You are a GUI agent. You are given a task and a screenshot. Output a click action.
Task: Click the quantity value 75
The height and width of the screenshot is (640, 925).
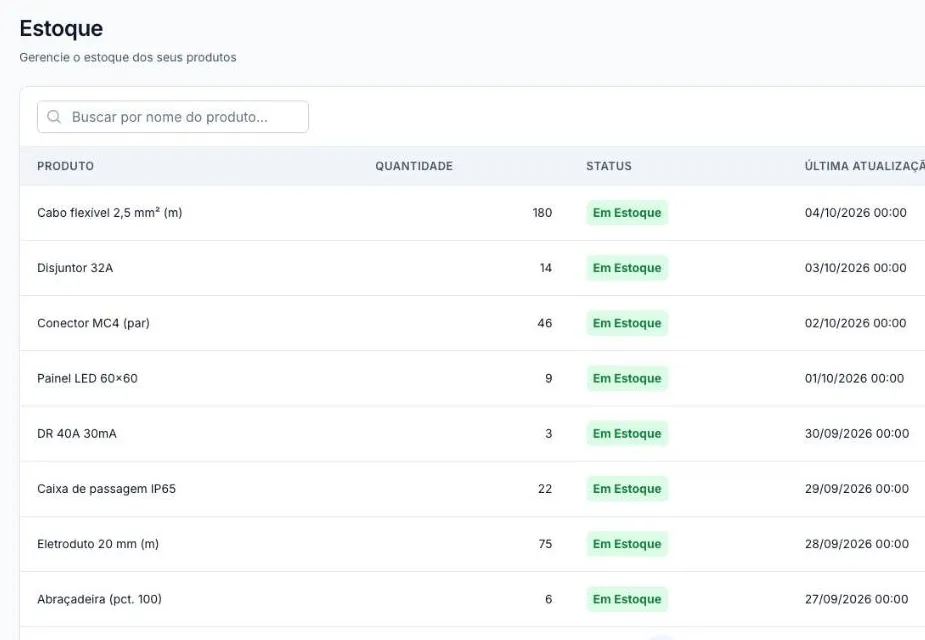[x=545, y=544]
